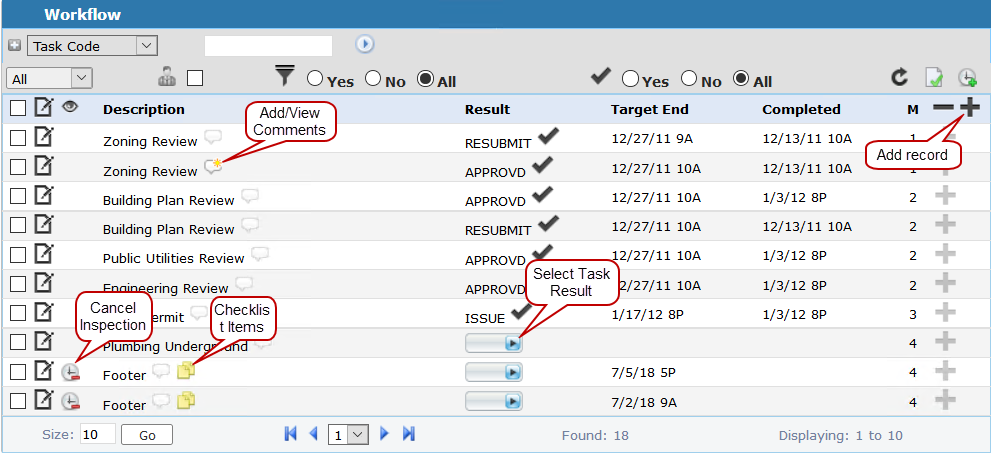Open comments for Public Utilities Review
Screen dimensions: 991x453
click(x=260, y=254)
